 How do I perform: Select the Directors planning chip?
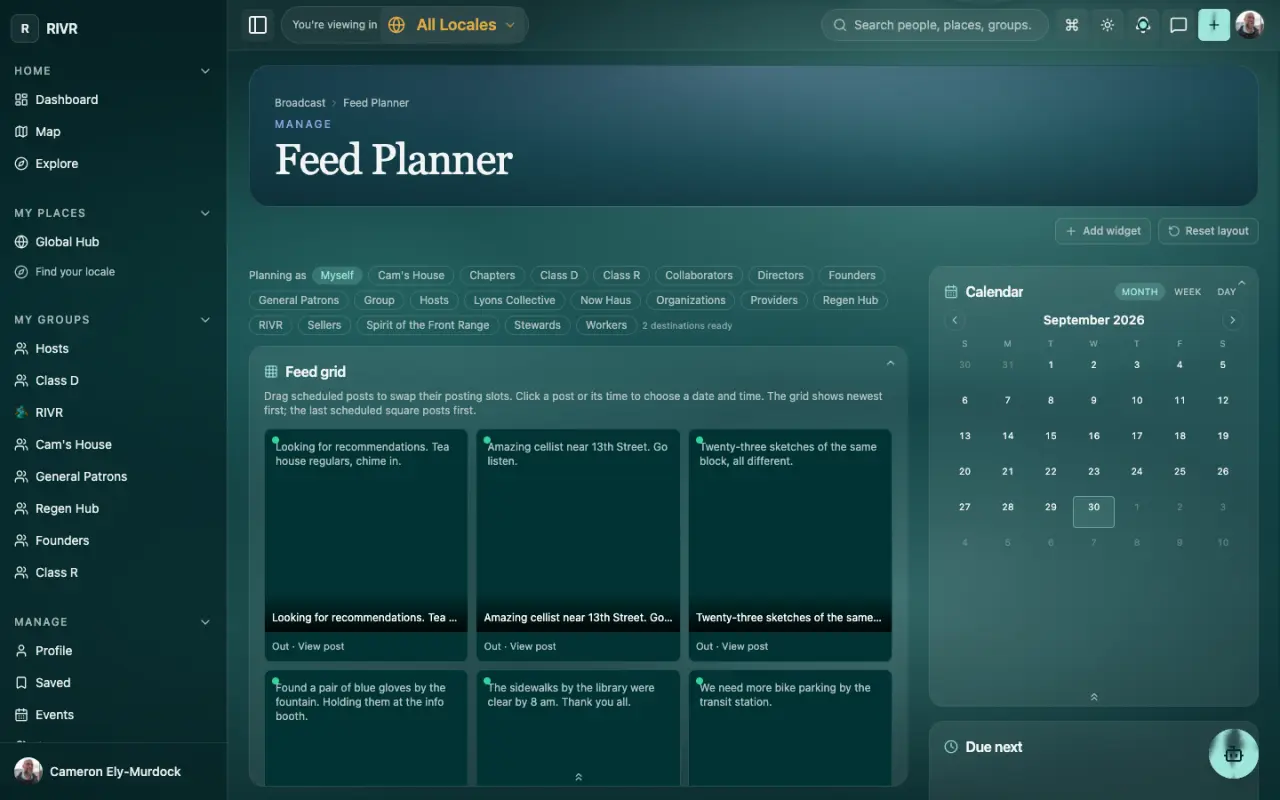780,275
